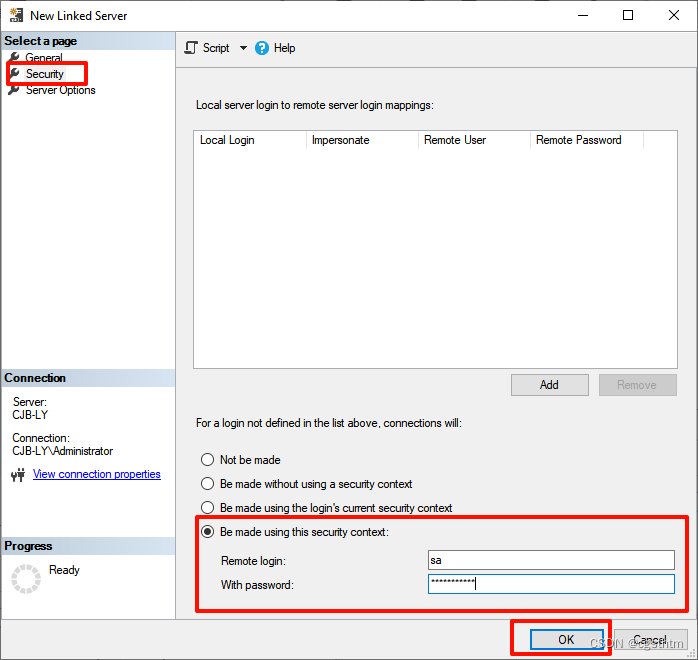
Task: Confirm the dialog with OK
Action: 567,640
